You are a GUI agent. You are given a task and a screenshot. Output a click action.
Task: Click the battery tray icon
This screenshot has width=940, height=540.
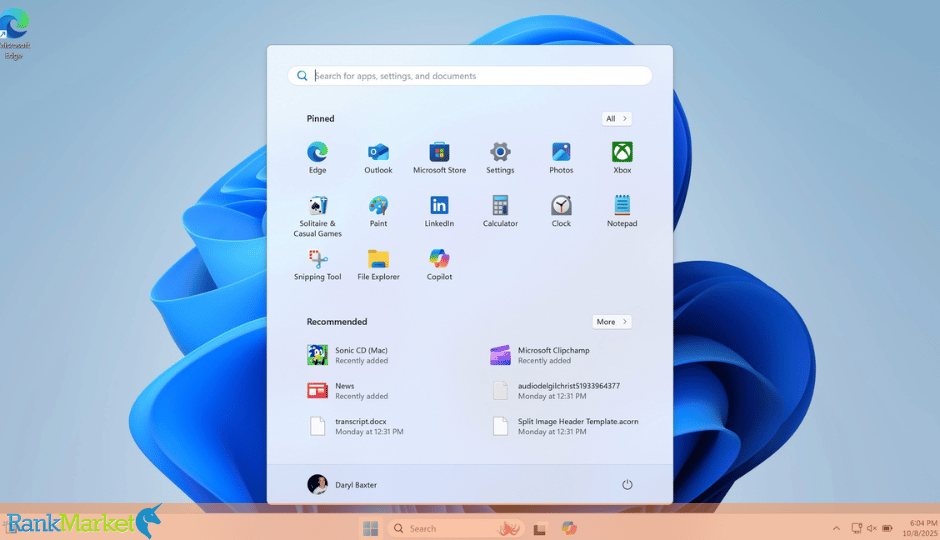887,528
